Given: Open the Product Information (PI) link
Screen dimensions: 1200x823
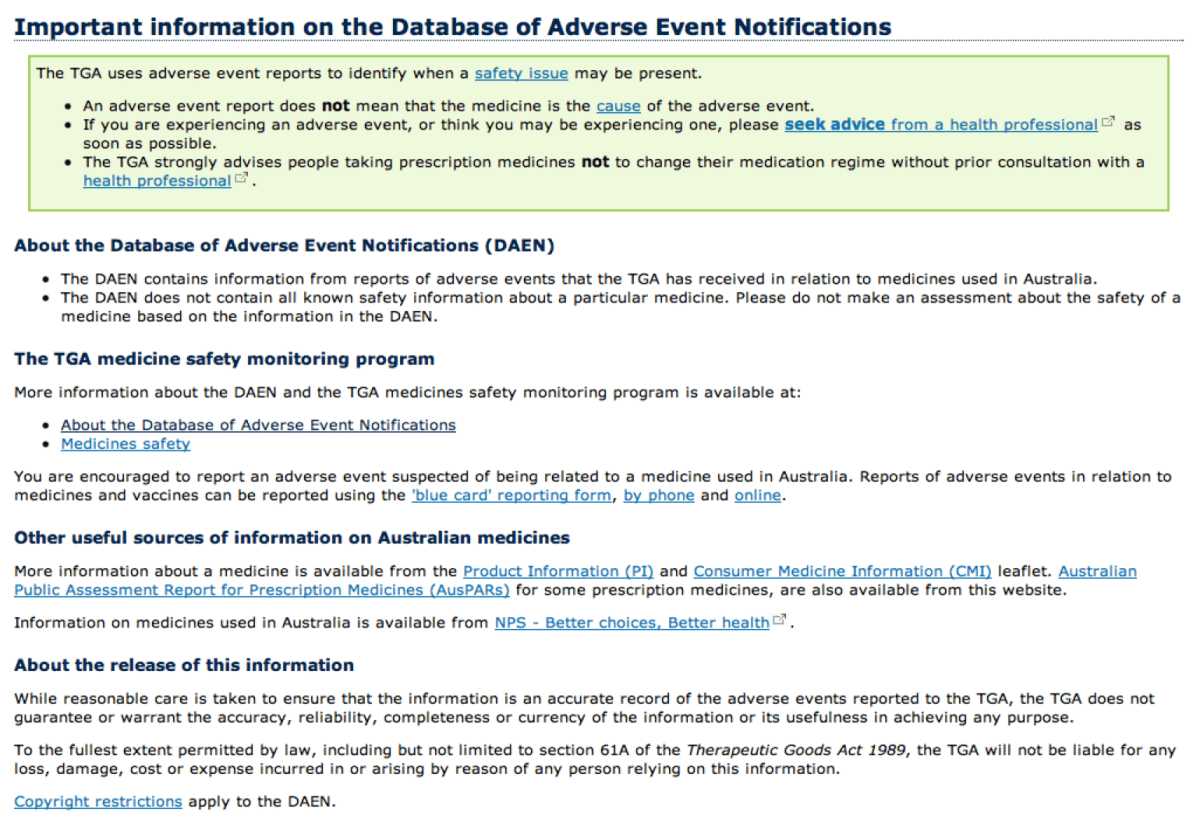Looking at the screenshot, I should 558,571.
